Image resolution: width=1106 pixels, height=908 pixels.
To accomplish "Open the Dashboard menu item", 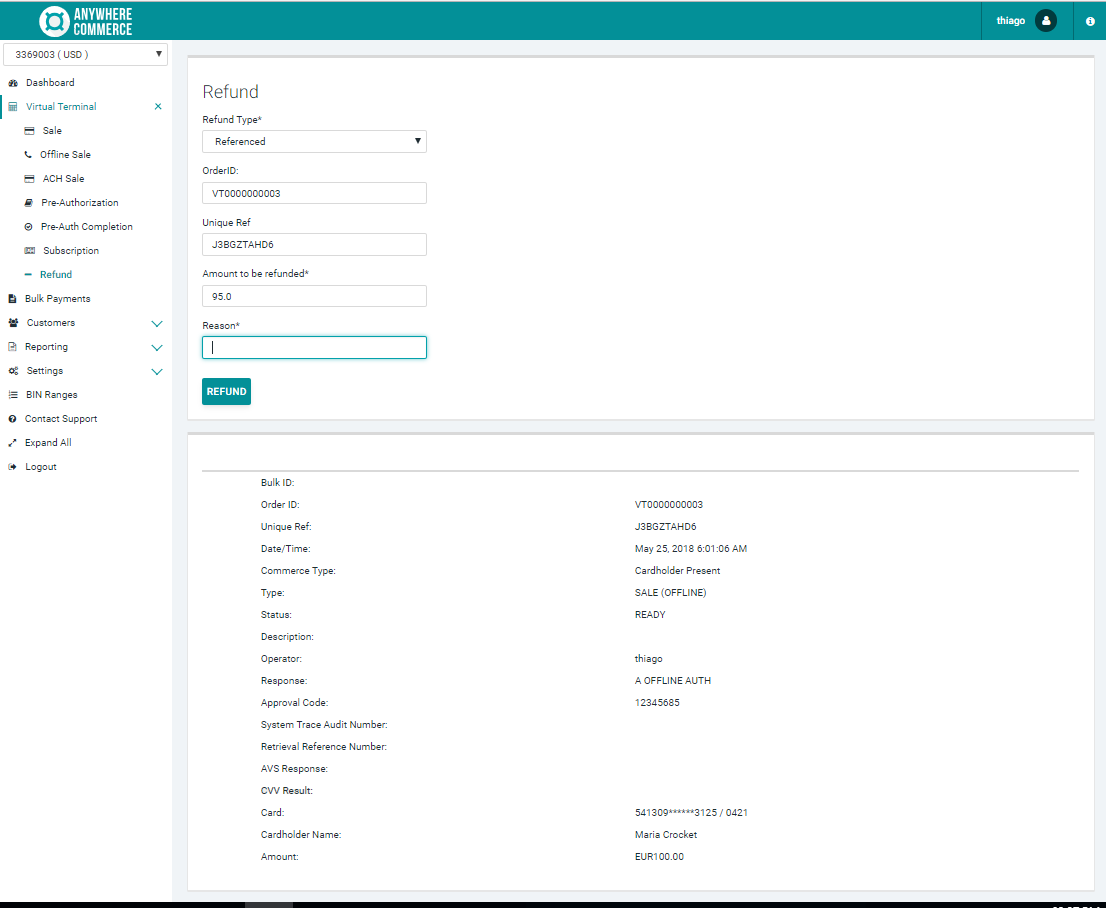I will pyautogui.click(x=50, y=83).
